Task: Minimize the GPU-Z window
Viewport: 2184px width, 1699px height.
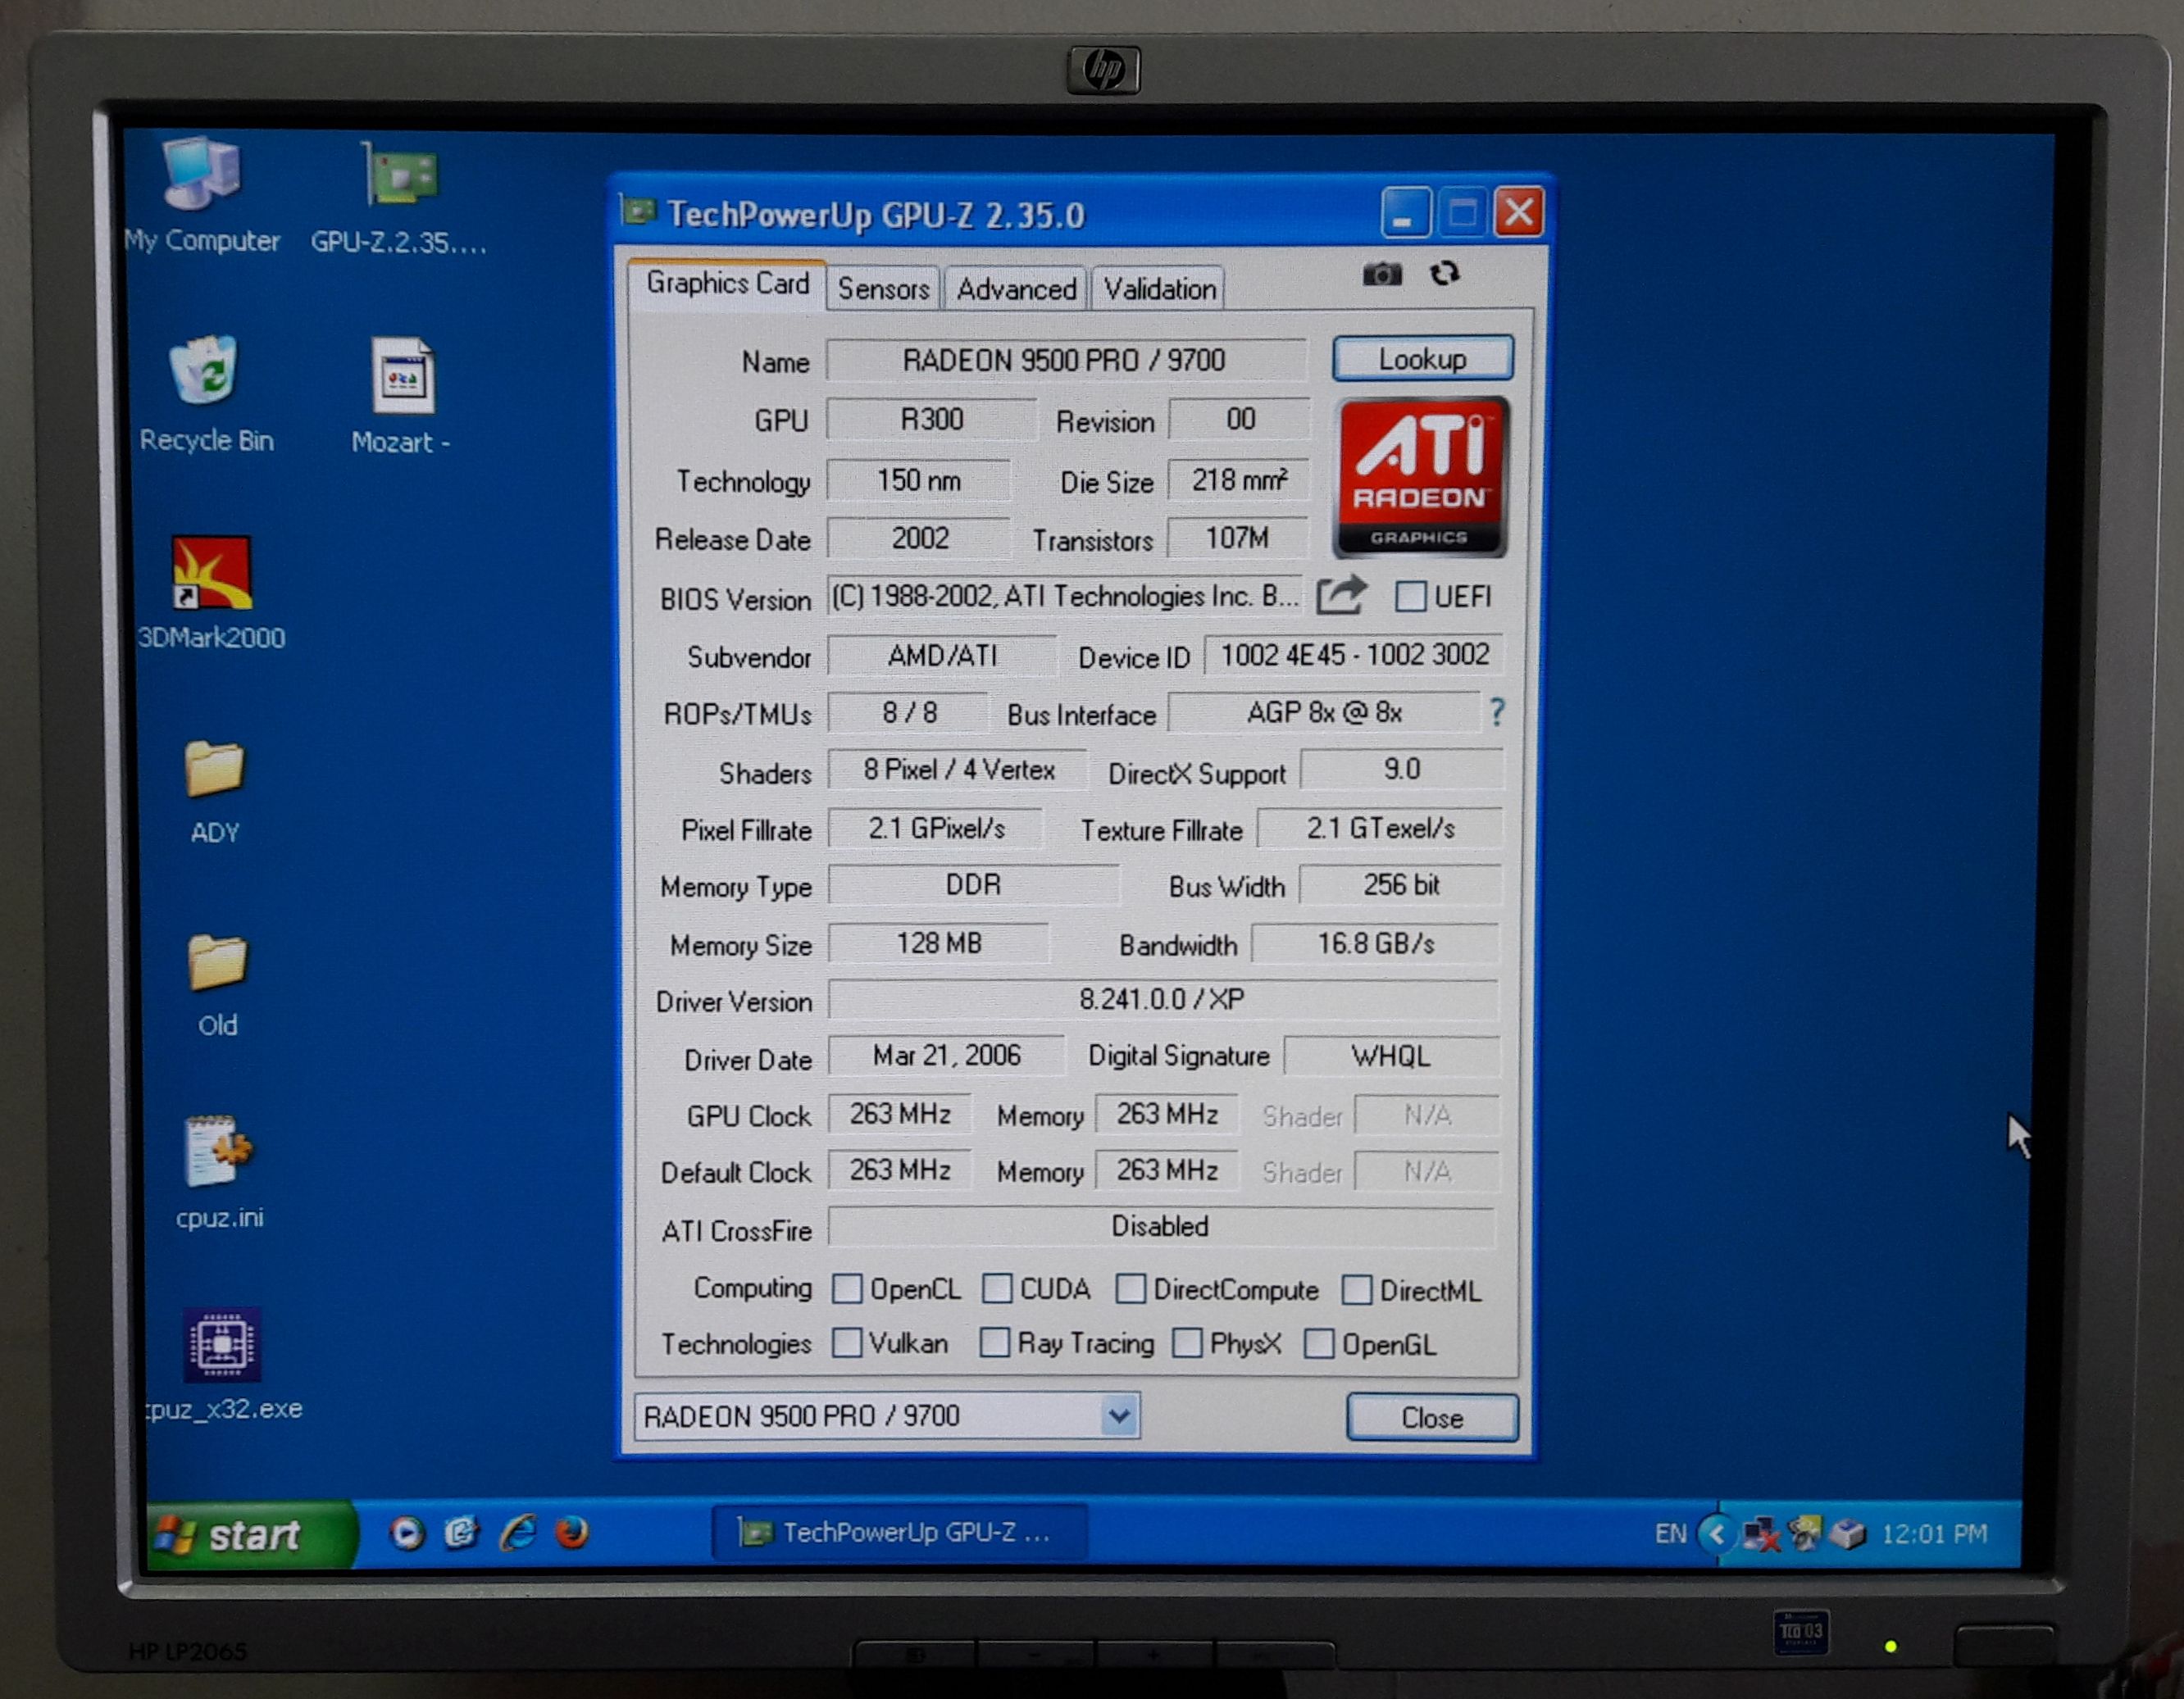Action: (1404, 212)
